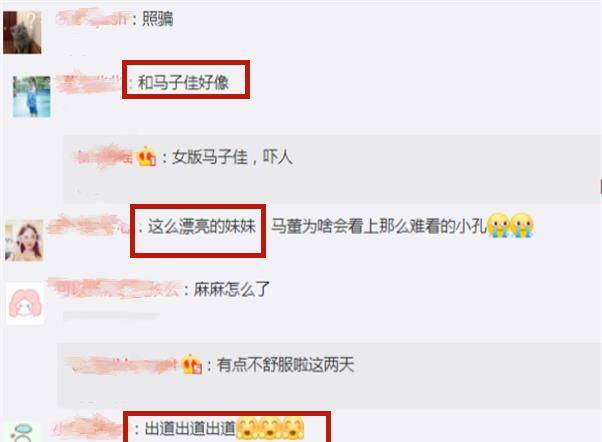Click the second crying emoji after 小孔
Viewport: 602px width, 442px height.
coord(522,225)
